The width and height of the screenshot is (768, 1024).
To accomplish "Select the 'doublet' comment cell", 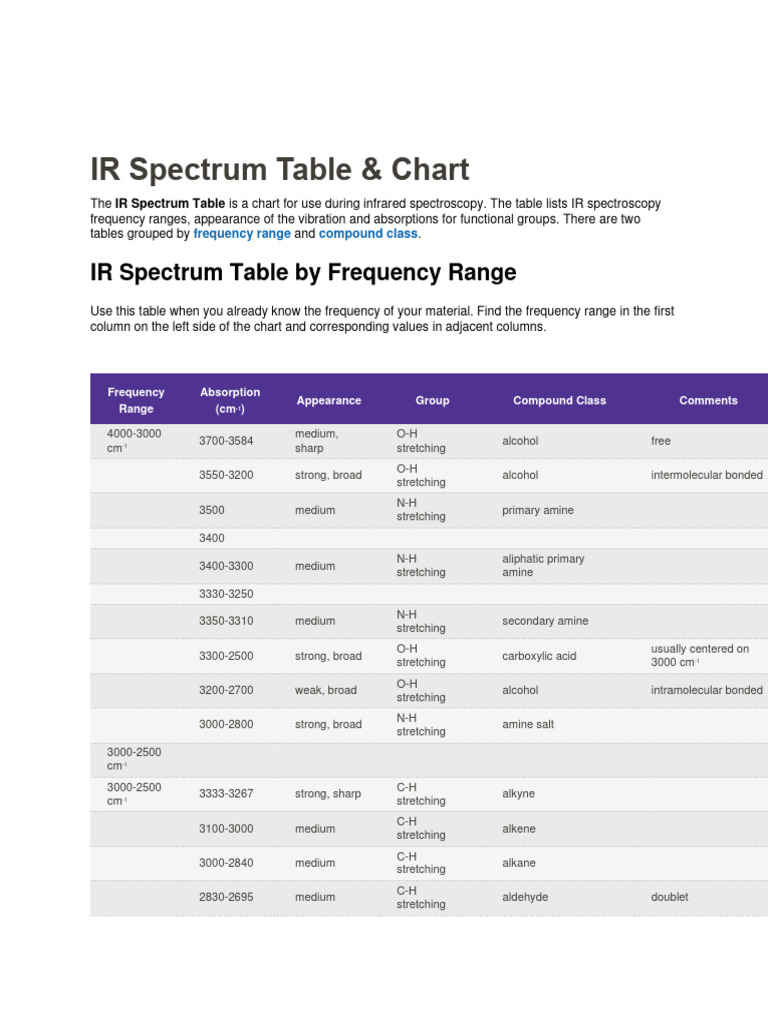I will [x=669, y=897].
